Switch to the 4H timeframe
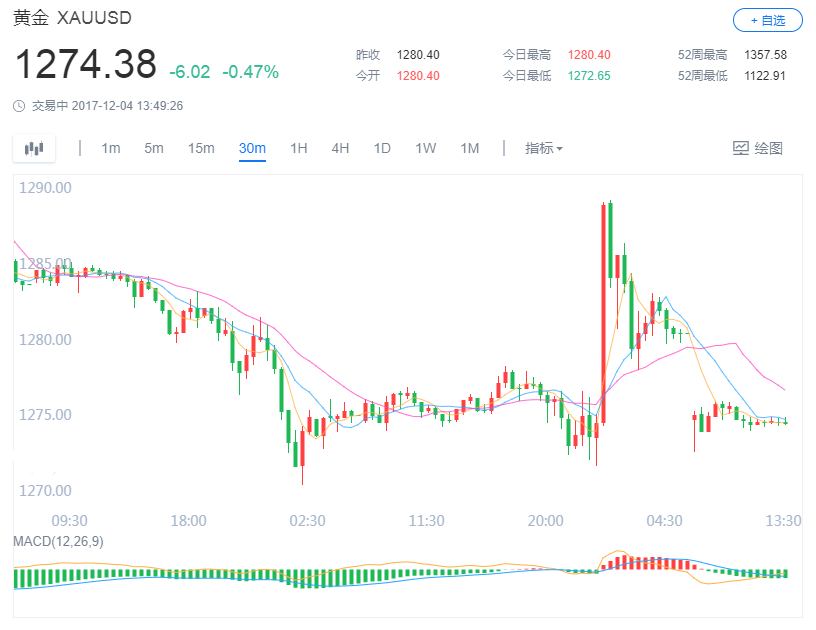 pyautogui.click(x=340, y=147)
